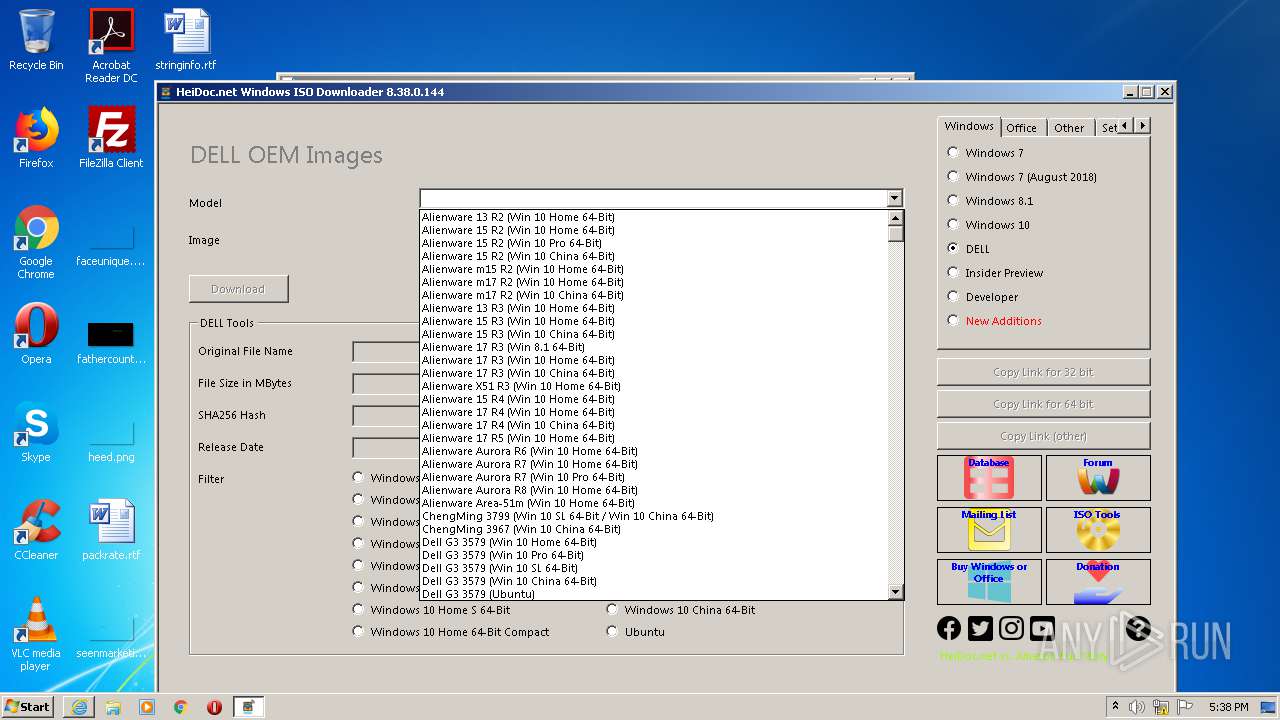
Task: Select the Windows 10 radio button
Action: coord(953,225)
